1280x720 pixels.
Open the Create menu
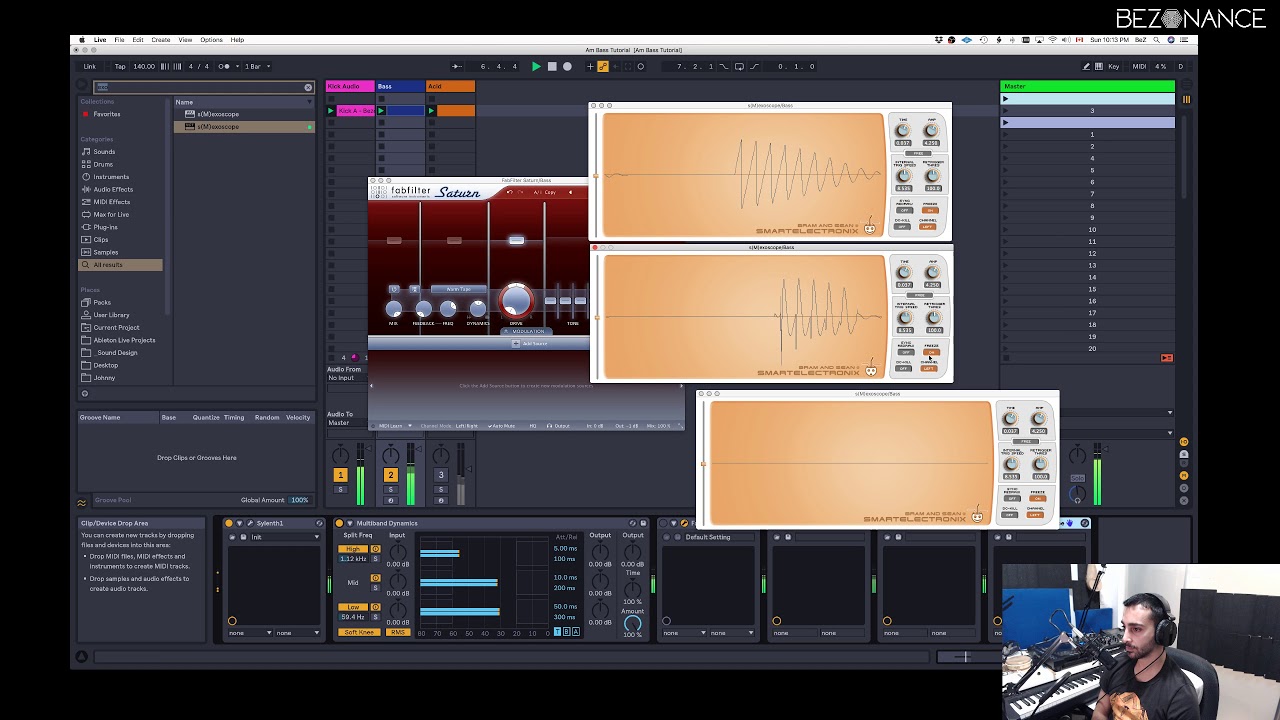(x=160, y=40)
